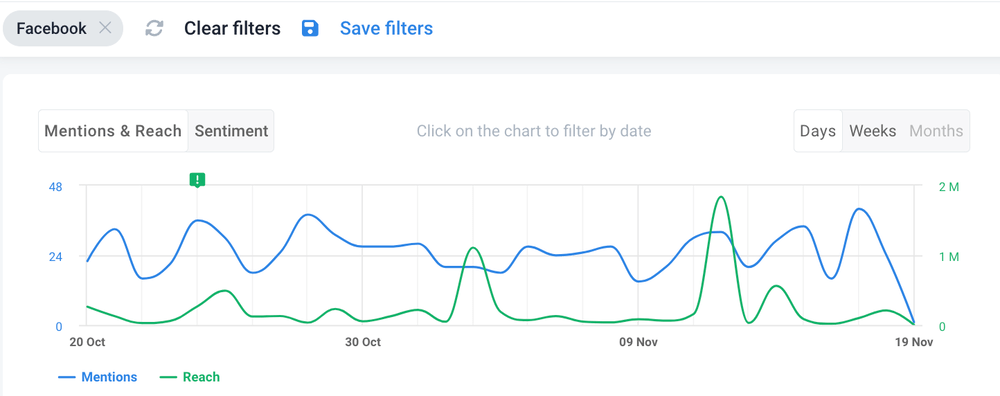1000x396 pixels.
Task: Click the 1 M reach axis value
Action: coord(949,256)
